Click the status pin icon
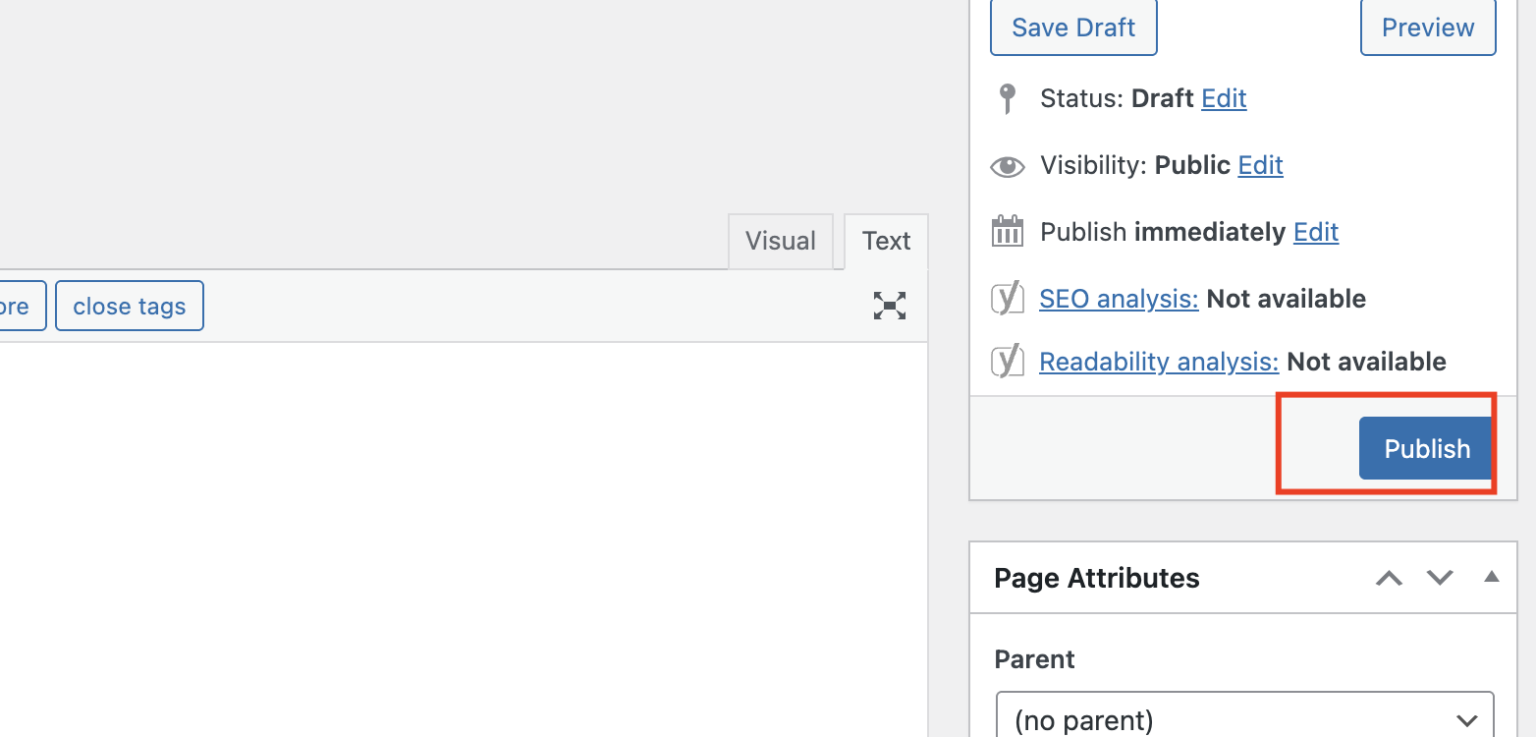Screen dimensions: 1536x737 click(x=1007, y=99)
